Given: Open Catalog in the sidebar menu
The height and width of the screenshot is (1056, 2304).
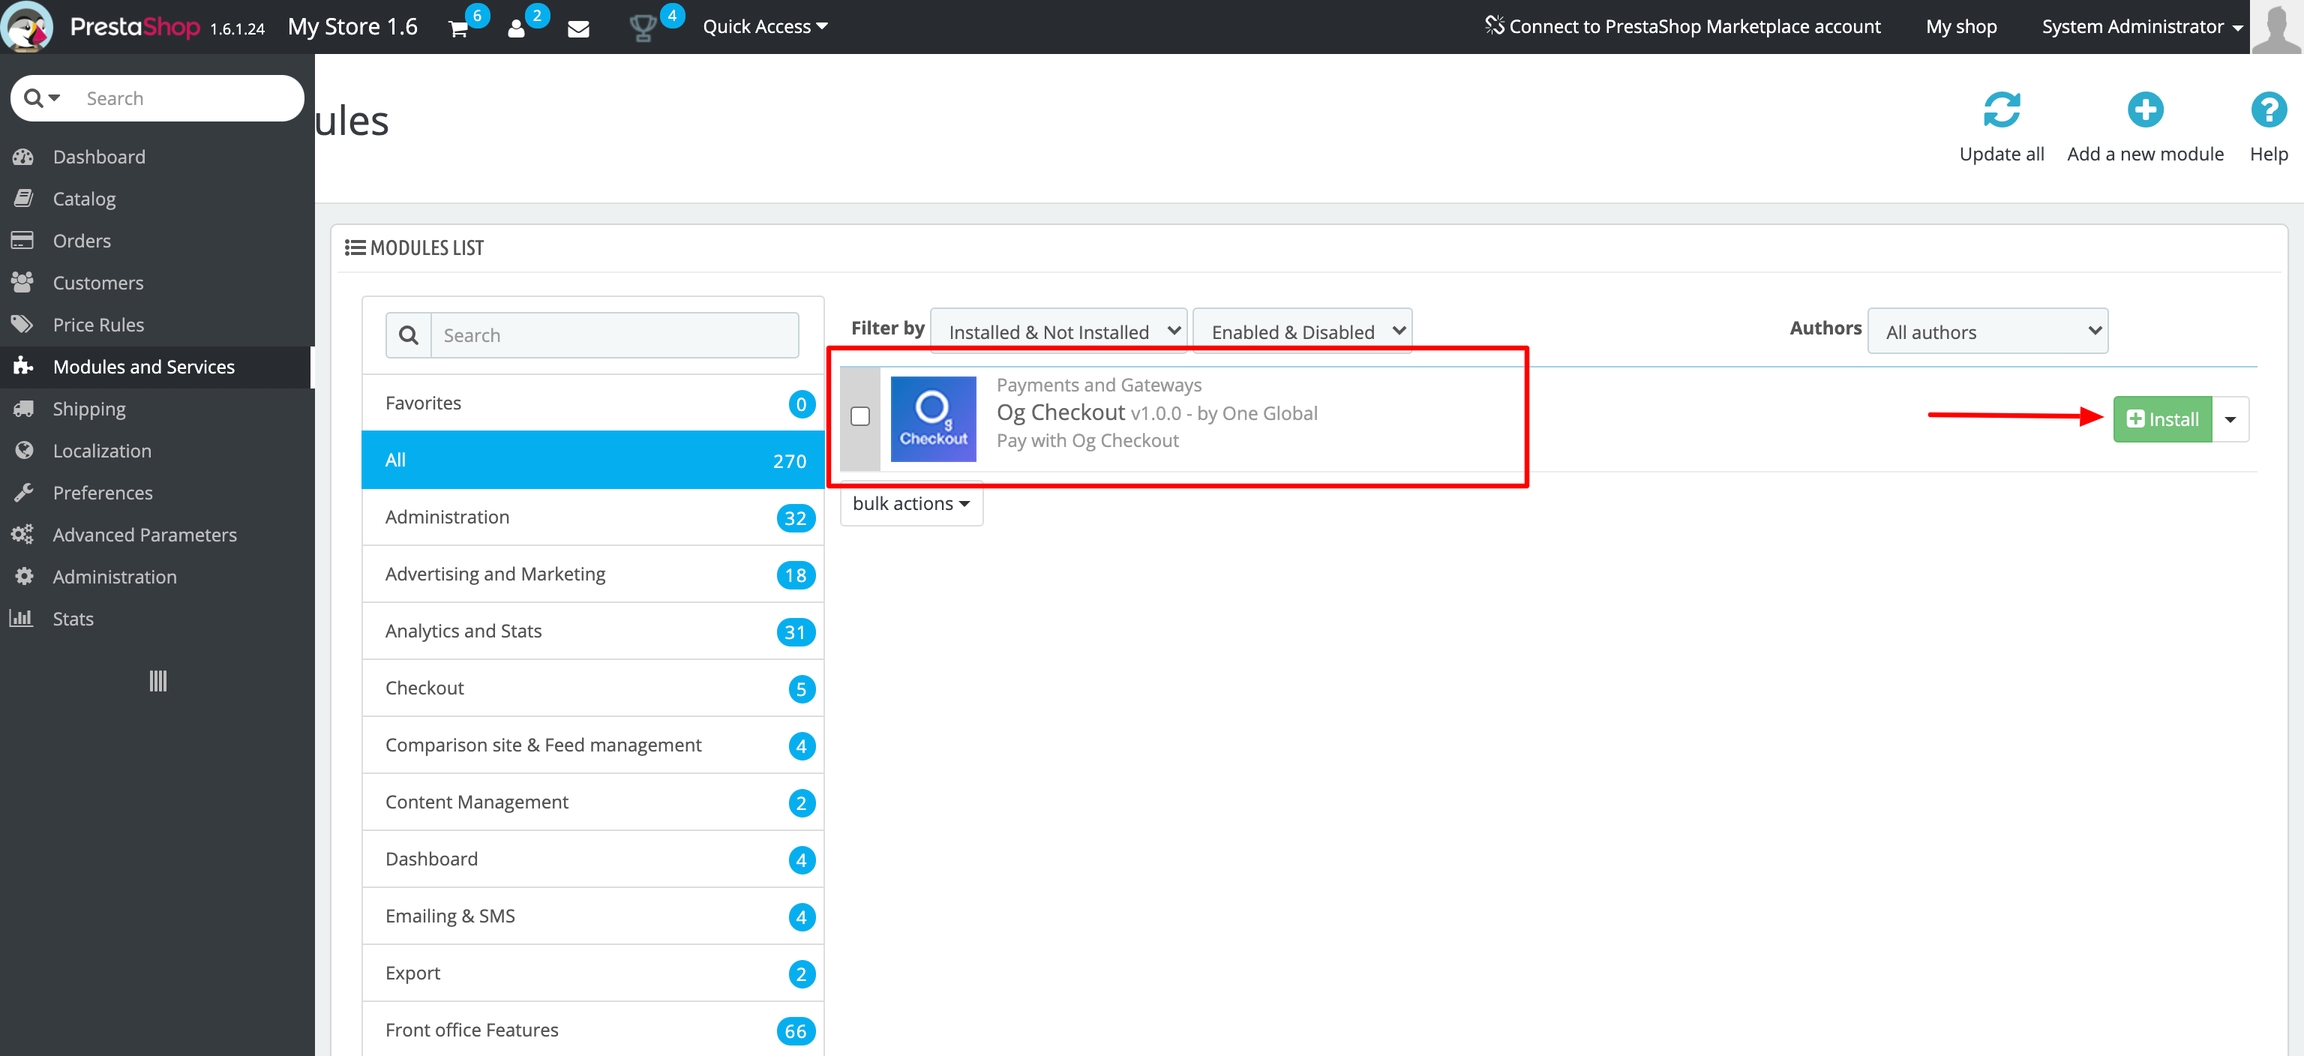Looking at the screenshot, I should click(x=84, y=199).
